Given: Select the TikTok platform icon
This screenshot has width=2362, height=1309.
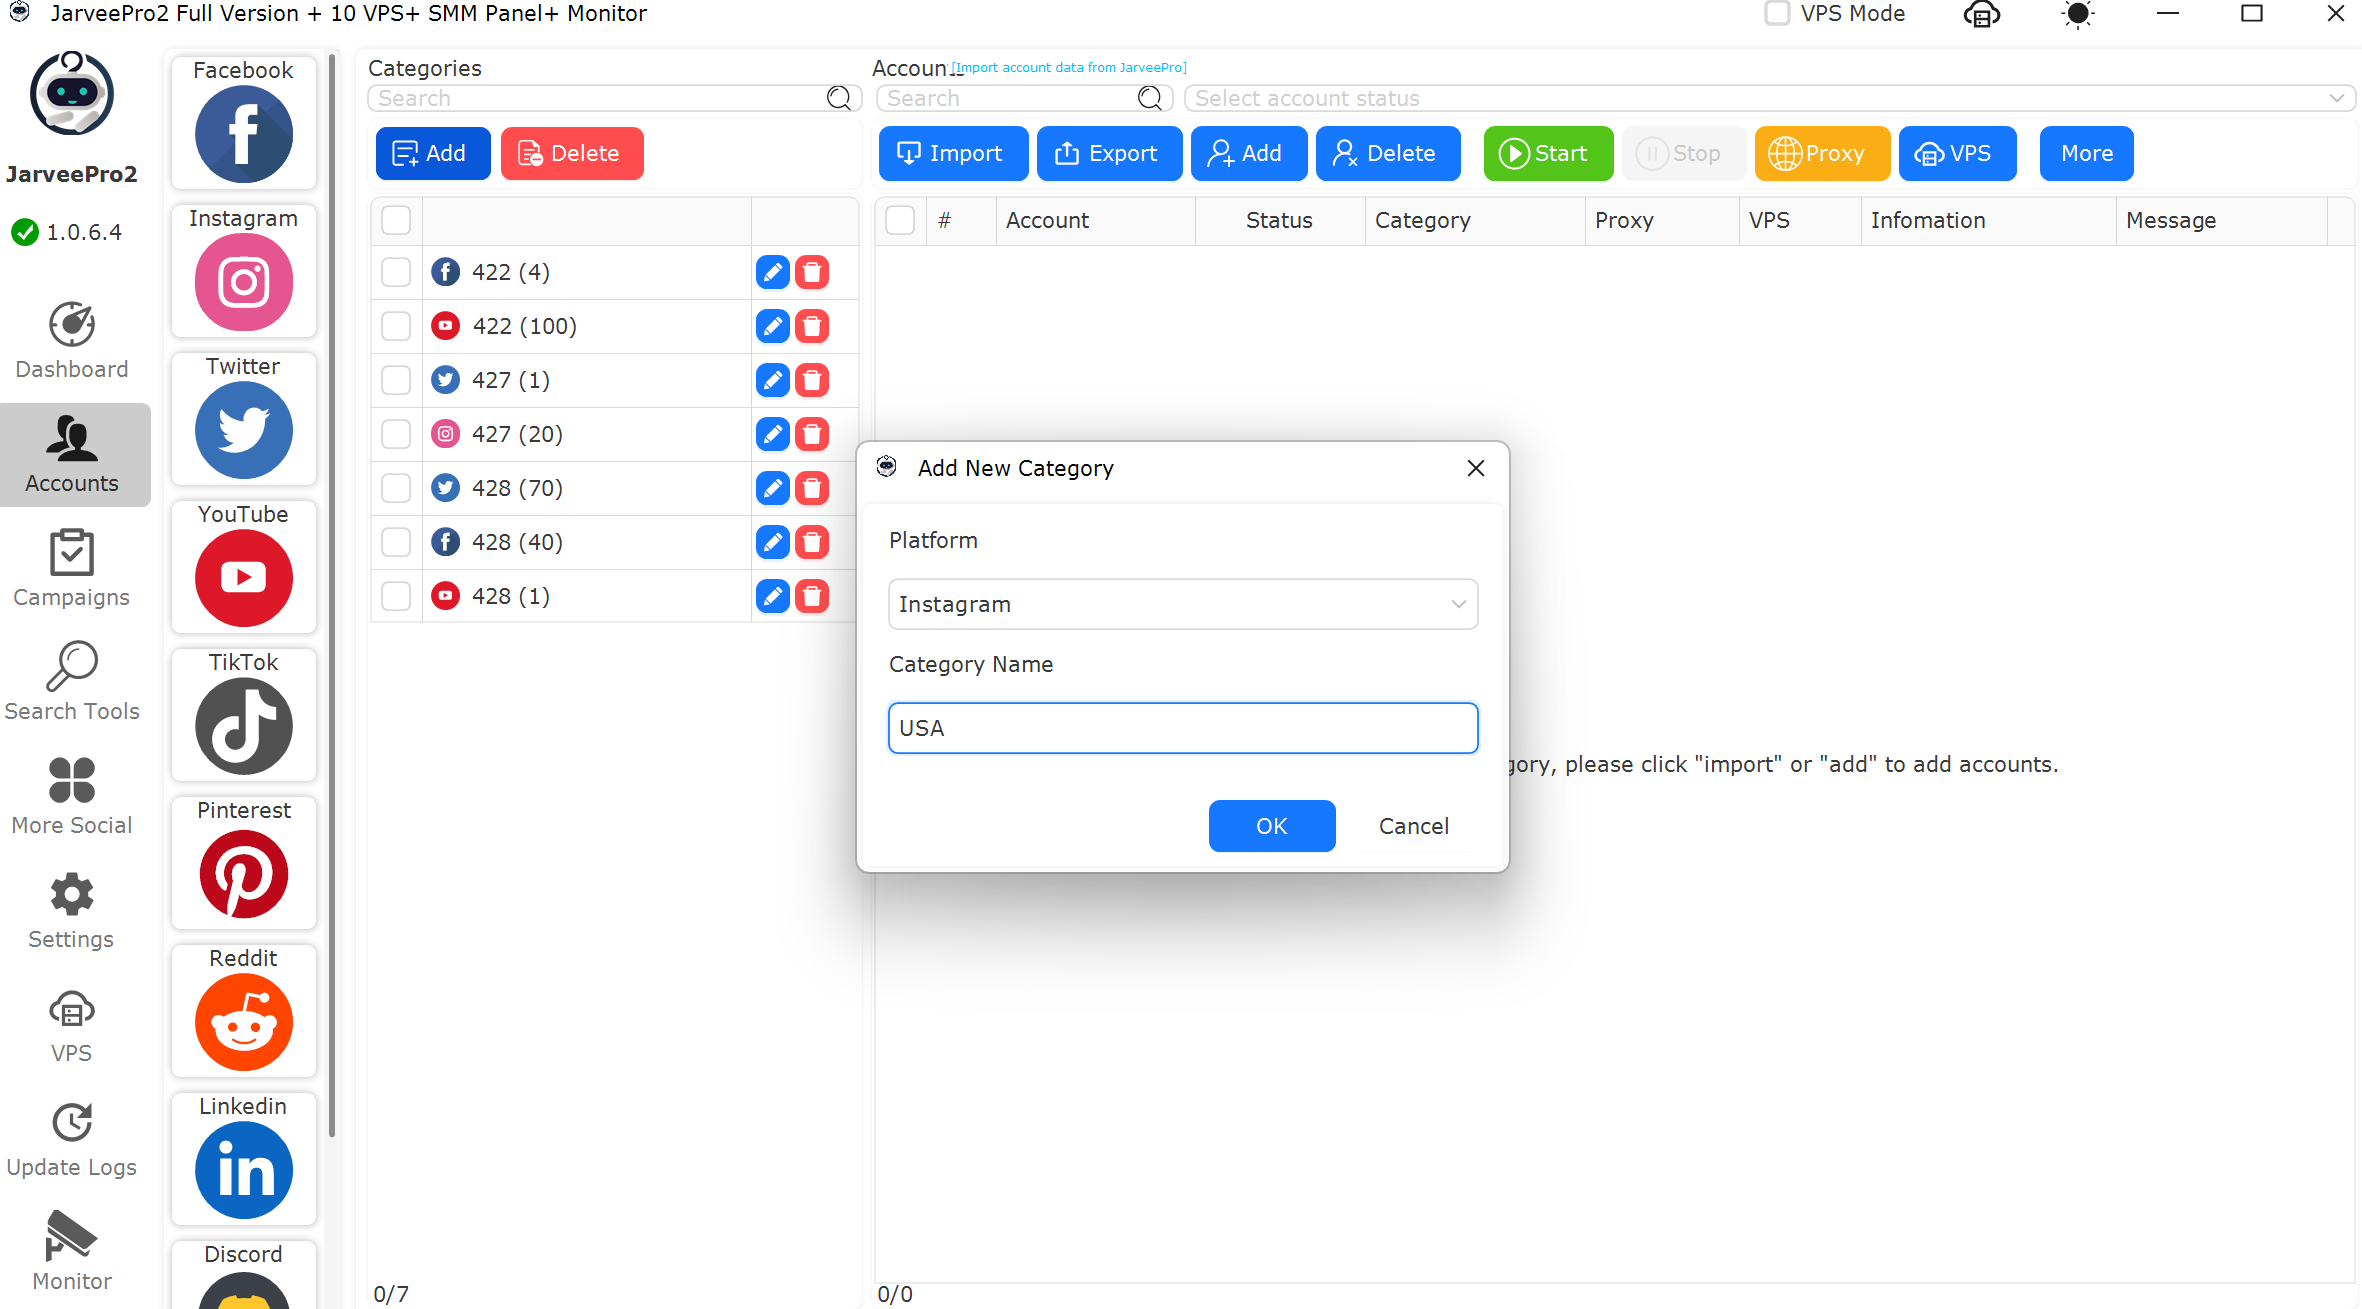Looking at the screenshot, I should (x=244, y=726).
